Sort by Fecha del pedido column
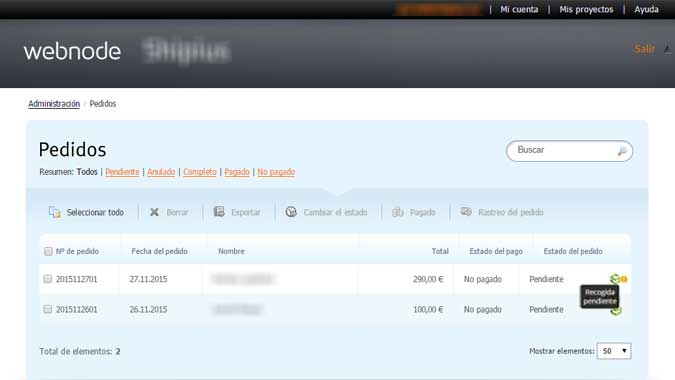Viewport: 675px width, 380px height. [x=159, y=251]
